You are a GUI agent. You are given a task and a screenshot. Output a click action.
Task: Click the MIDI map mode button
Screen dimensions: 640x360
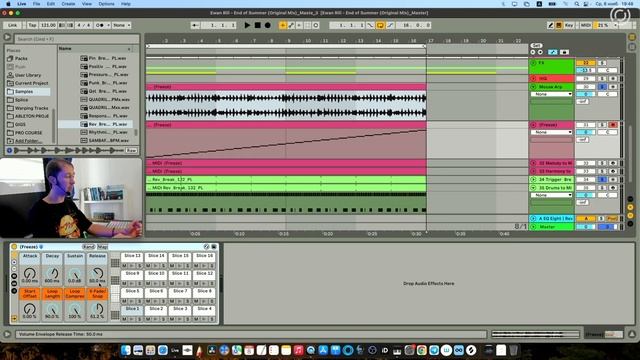(585, 25)
